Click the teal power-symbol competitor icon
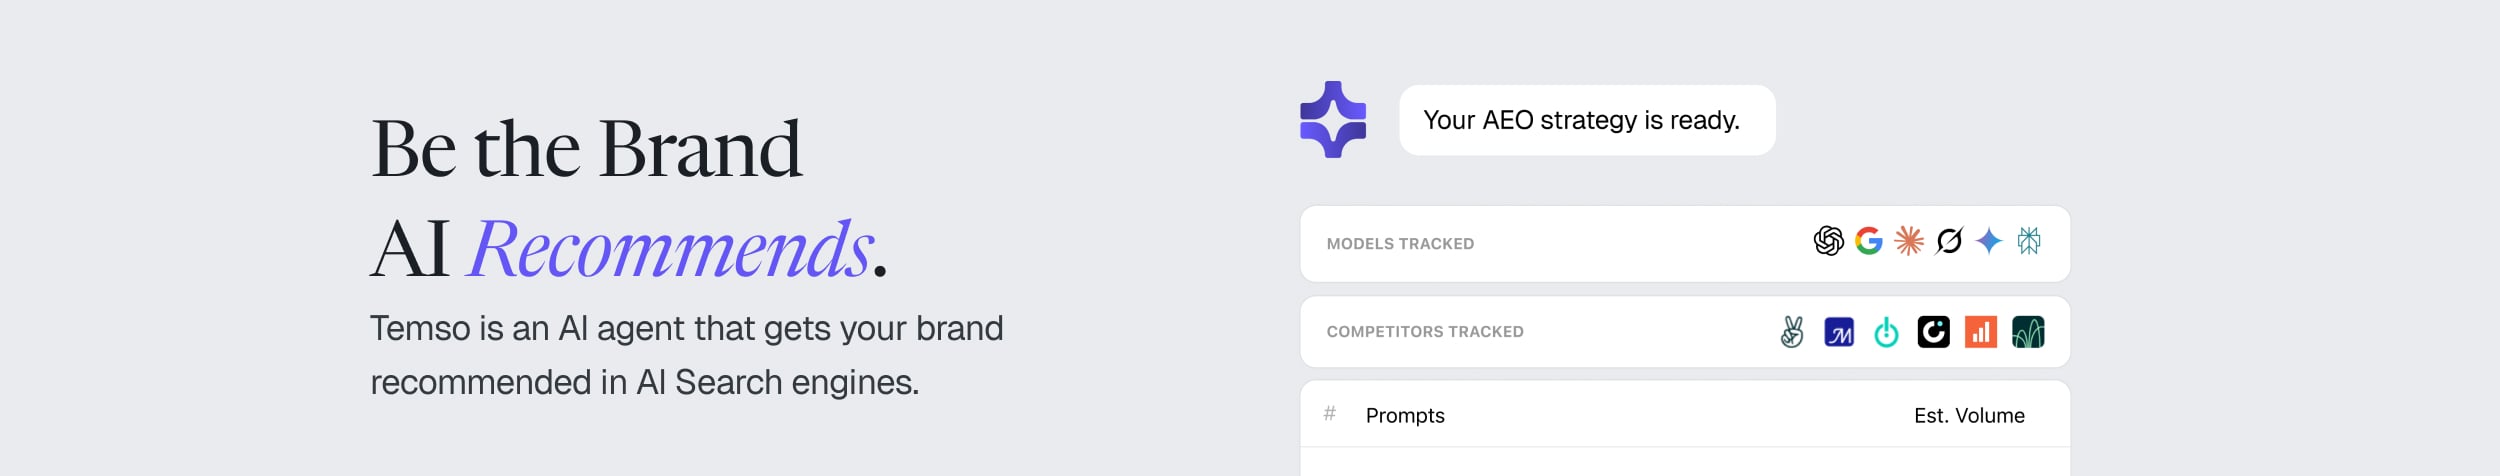The width and height of the screenshot is (2500, 476). tap(1886, 332)
